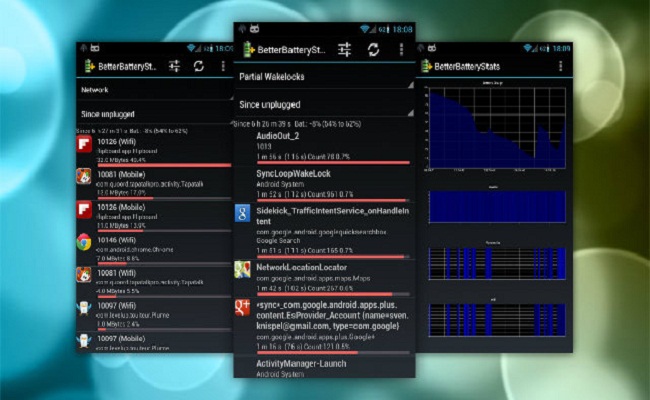Tap BetterBatteryStats title in right phone
Screen dimensions: 650x400
(467, 66)
